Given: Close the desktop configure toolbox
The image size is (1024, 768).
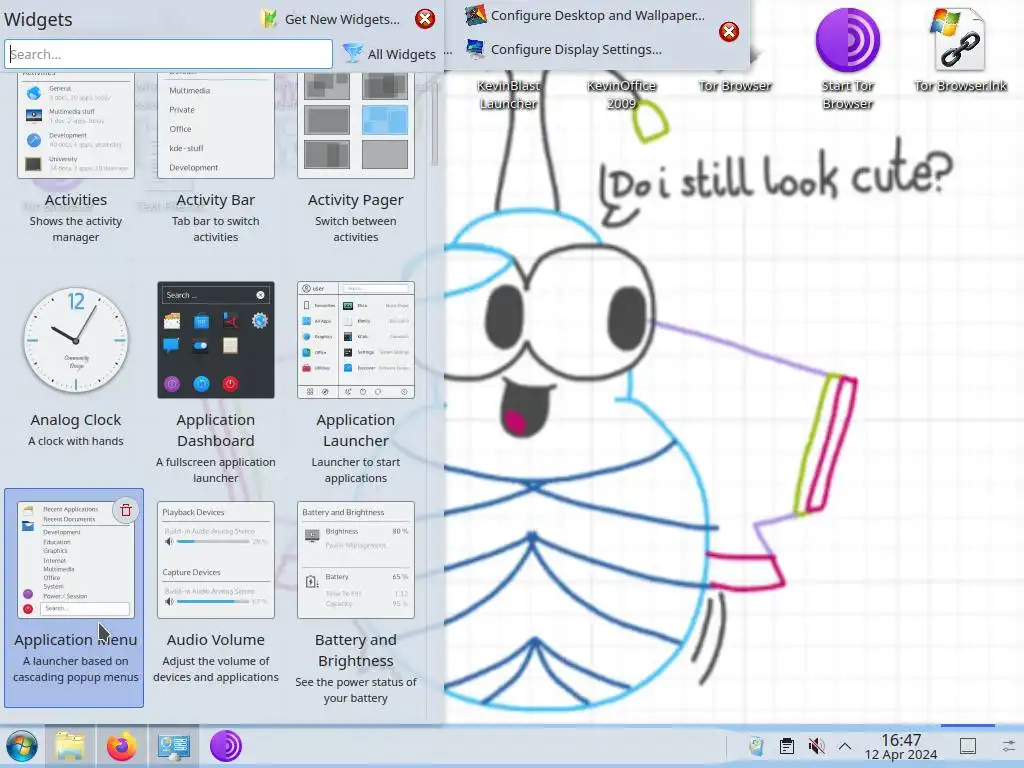Looking at the screenshot, I should click(729, 32).
